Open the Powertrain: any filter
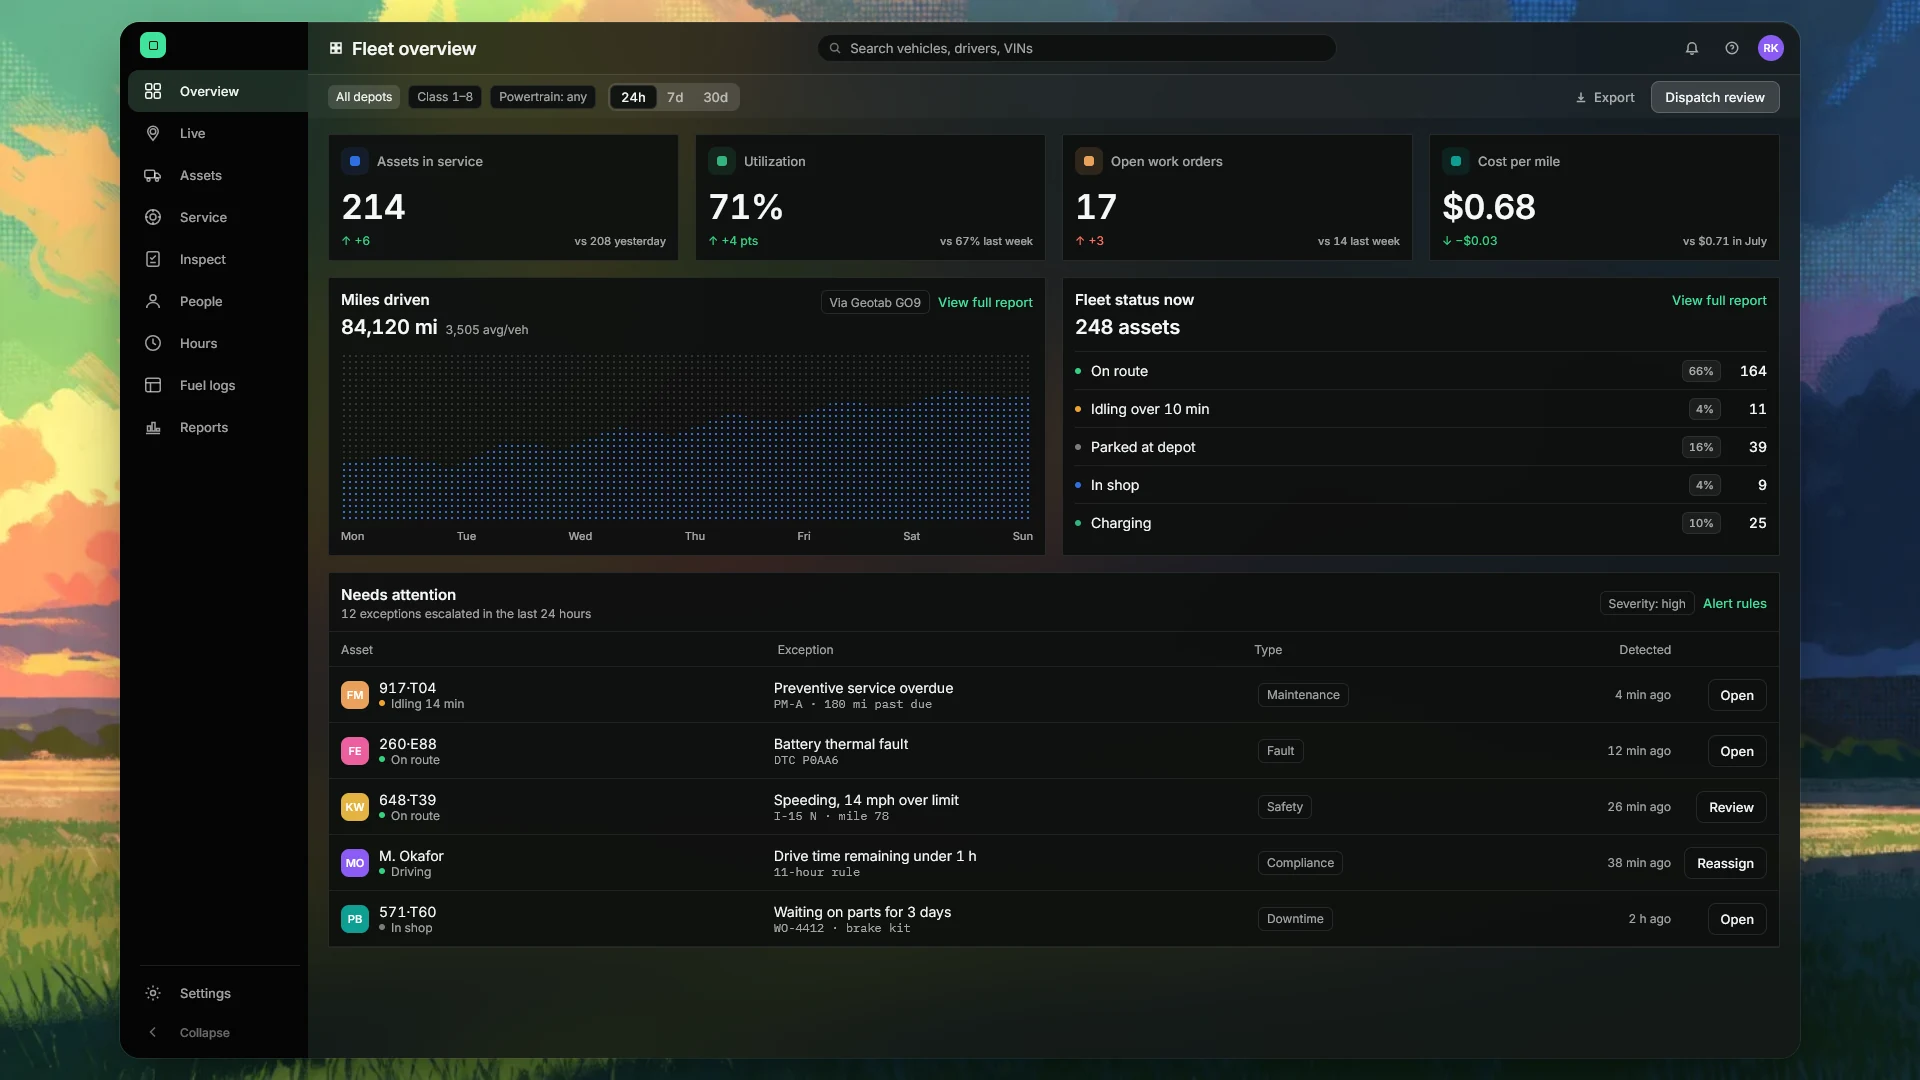The height and width of the screenshot is (1080, 1920). pos(543,97)
